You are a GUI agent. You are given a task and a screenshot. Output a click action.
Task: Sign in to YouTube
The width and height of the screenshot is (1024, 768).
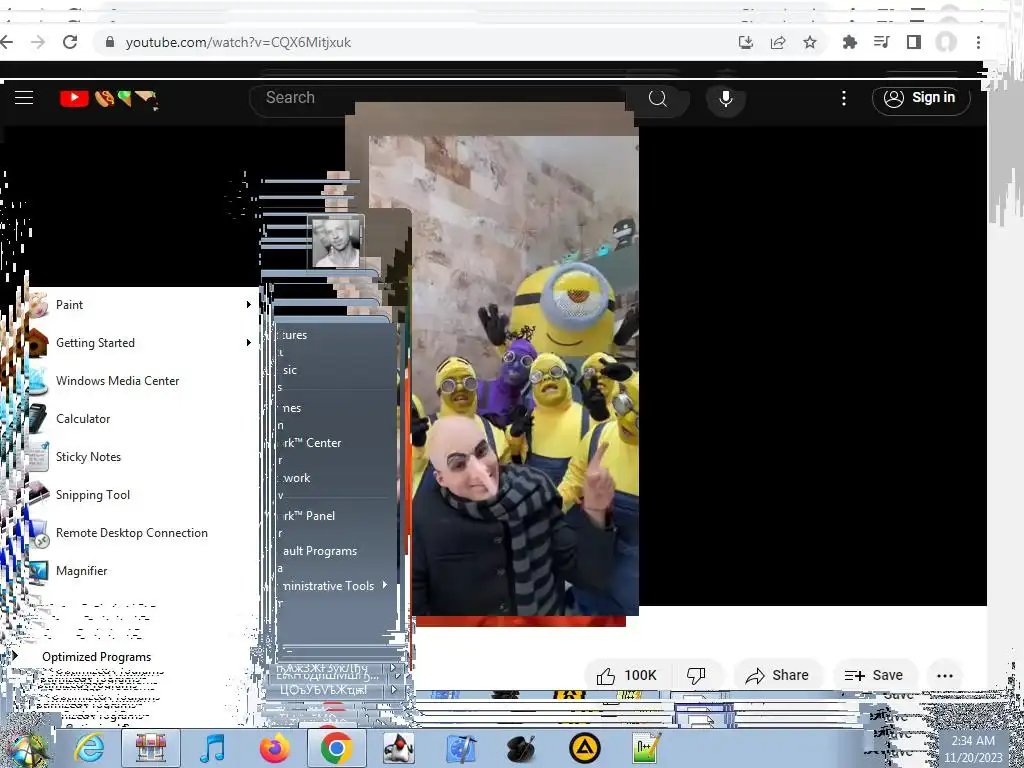coord(921,98)
